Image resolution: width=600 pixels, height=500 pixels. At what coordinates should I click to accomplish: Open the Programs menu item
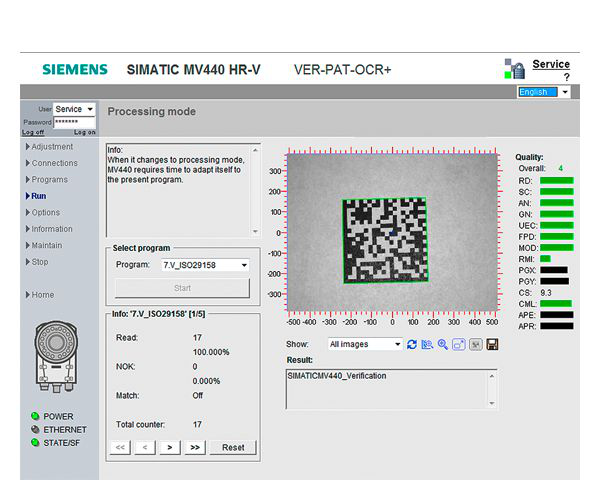coord(47,179)
